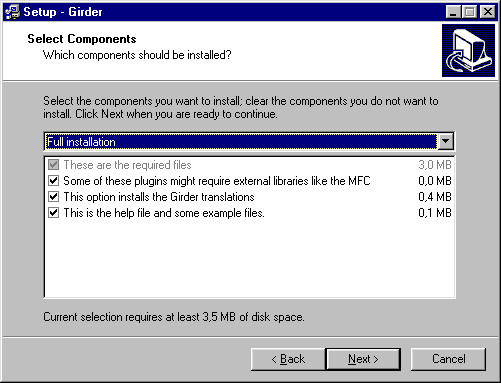Cancel the Girder installation
The height and width of the screenshot is (383, 501).
click(448, 359)
